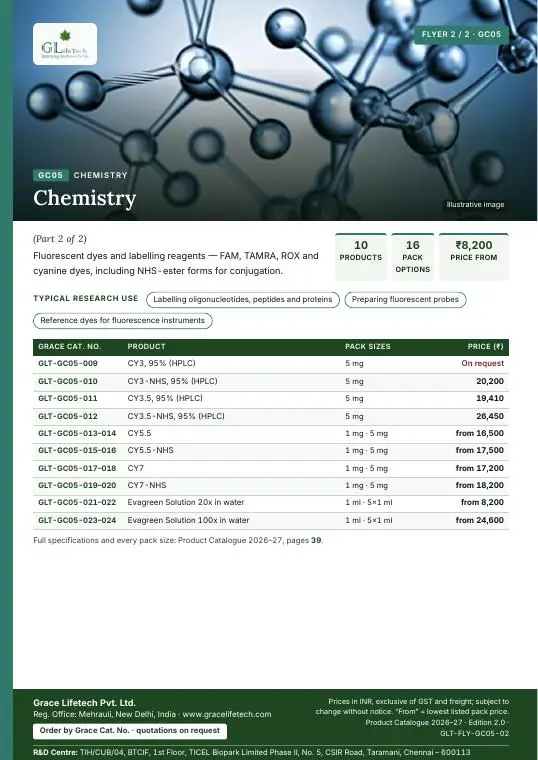Click the from 24,600 price

point(480,520)
